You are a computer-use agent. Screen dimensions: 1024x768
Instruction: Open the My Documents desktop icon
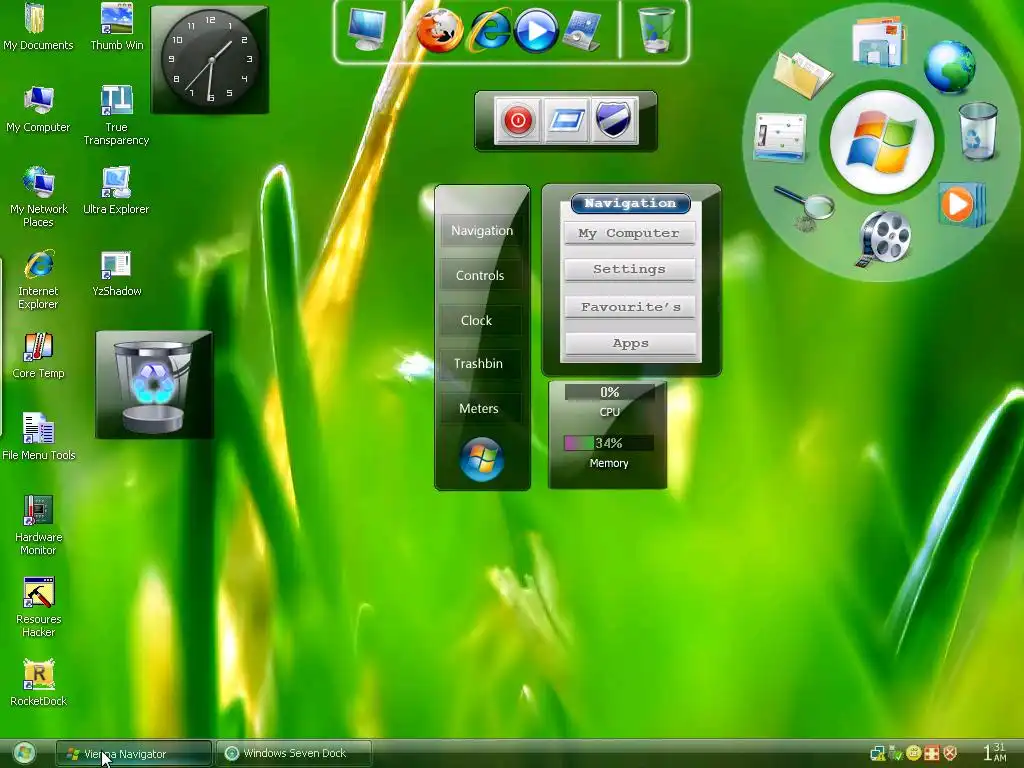pyautogui.click(x=38, y=27)
